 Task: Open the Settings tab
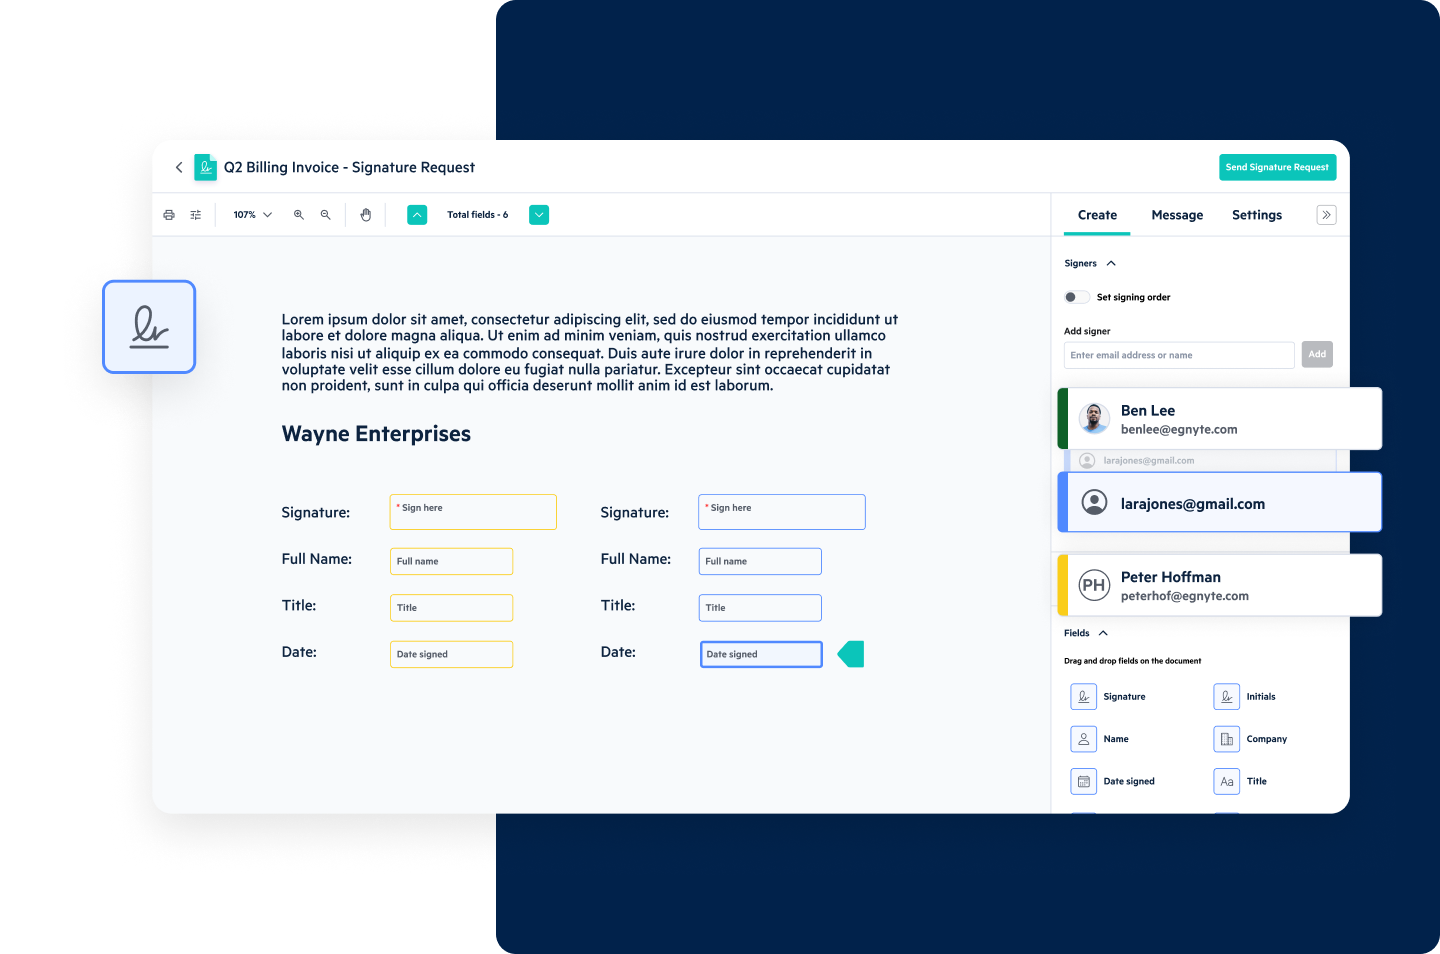click(1256, 214)
